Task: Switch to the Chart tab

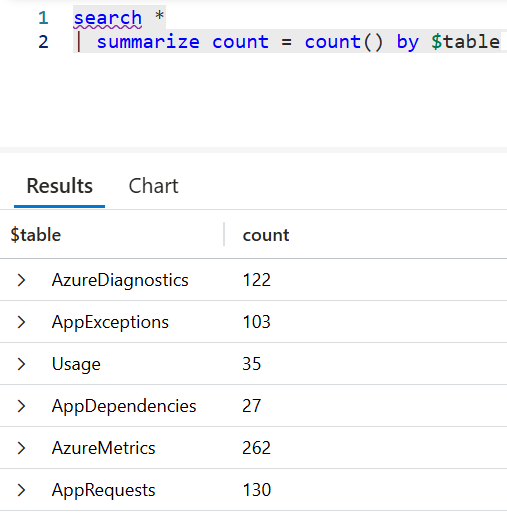Action: [154, 186]
